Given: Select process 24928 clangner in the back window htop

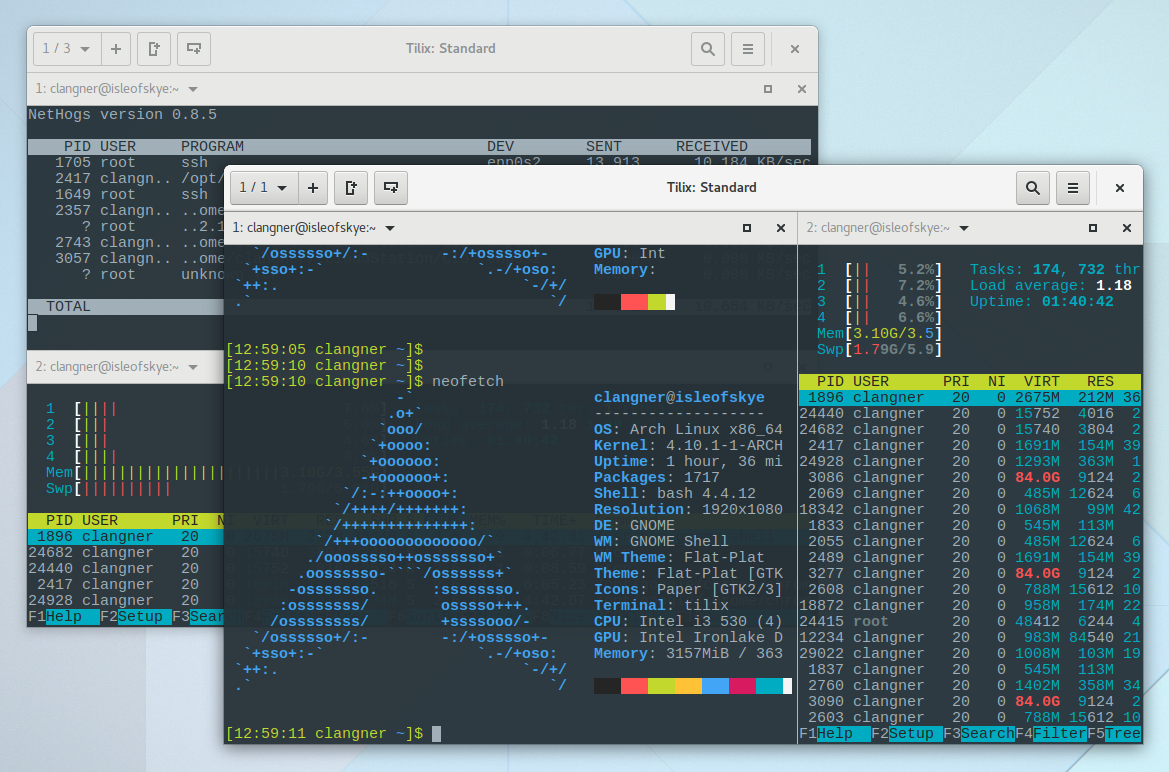Looking at the screenshot, I should coord(126,600).
